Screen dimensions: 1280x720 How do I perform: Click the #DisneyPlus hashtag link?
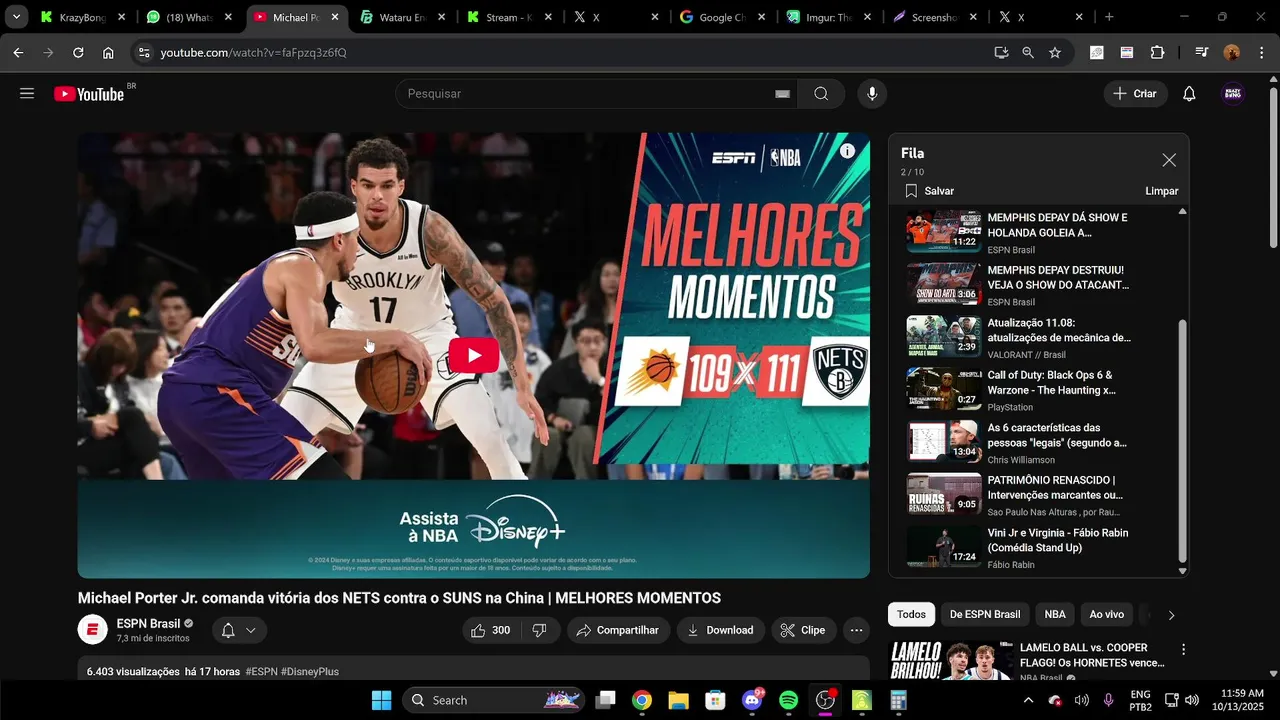click(x=310, y=672)
